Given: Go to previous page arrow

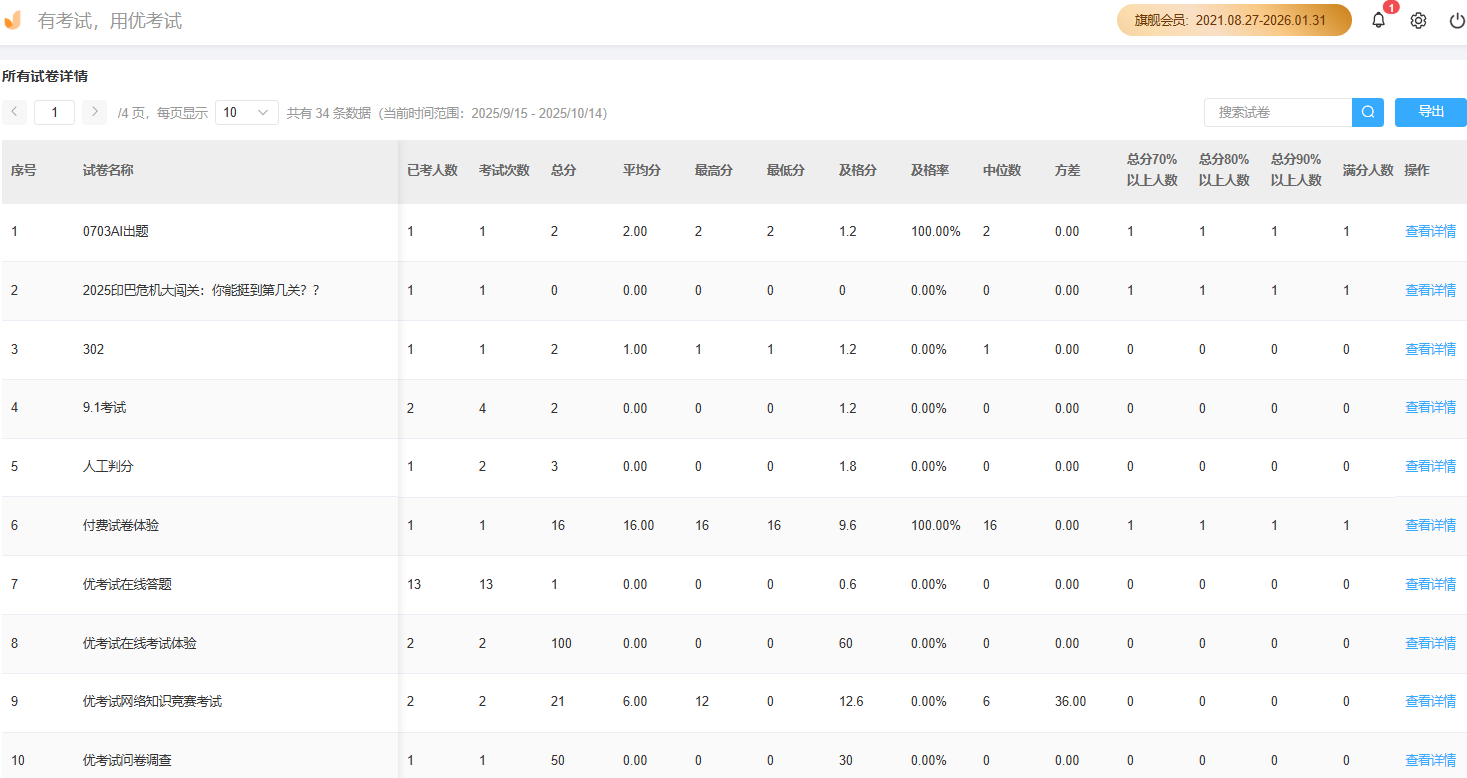Looking at the screenshot, I should click(14, 113).
